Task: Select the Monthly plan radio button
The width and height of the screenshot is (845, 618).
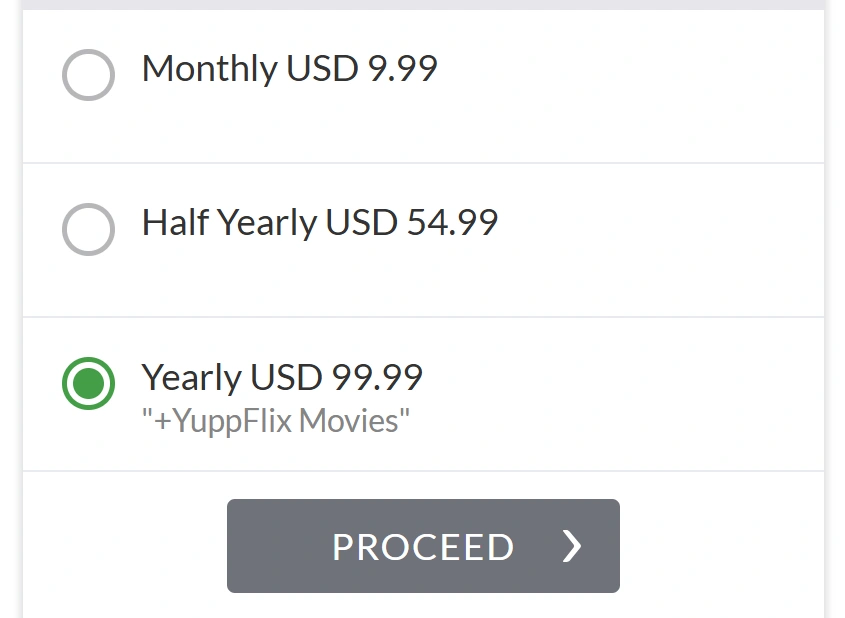Action: click(88, 76)
